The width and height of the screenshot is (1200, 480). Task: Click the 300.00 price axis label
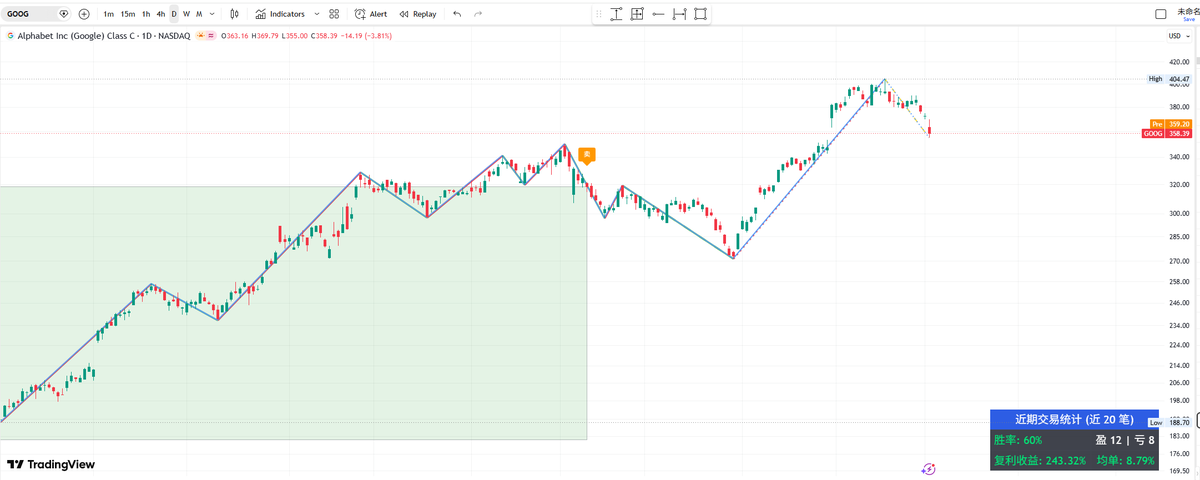click(x=1179, y=213)
